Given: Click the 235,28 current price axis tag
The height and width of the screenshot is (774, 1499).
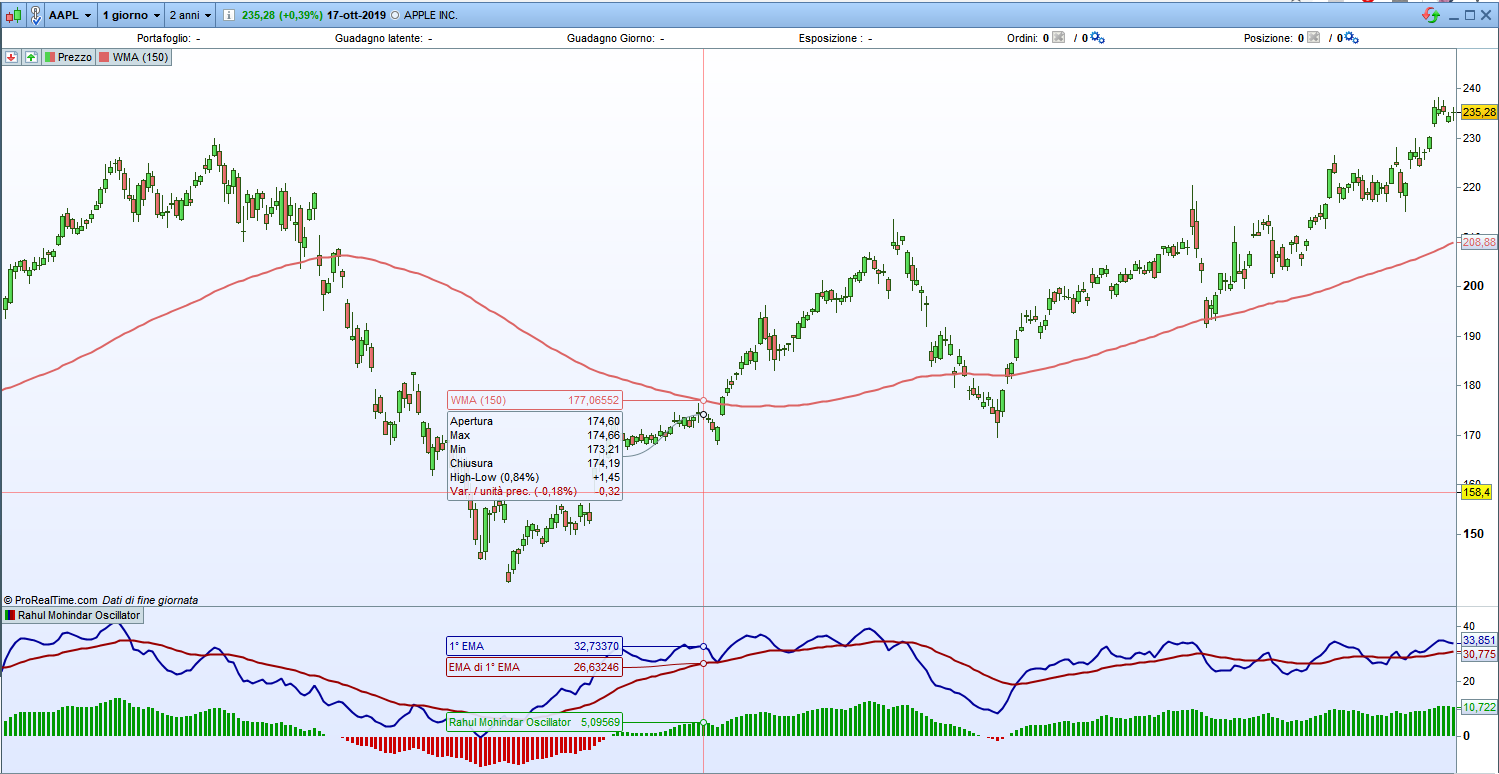Looking at the screenshot, I should click(x=1479, y=112).
